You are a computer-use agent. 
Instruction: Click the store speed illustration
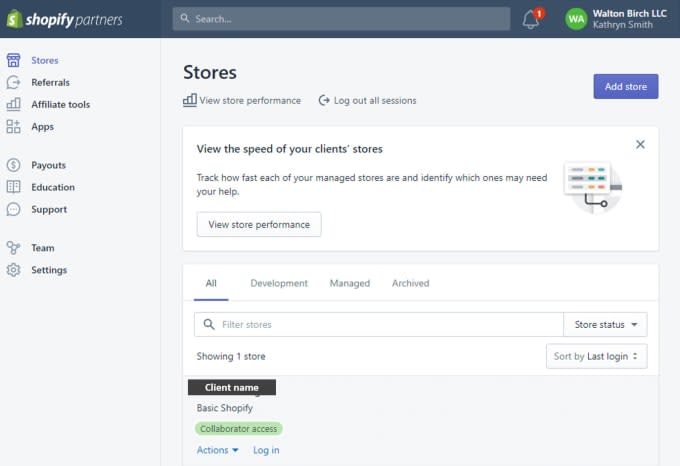(x=593, y=187)
